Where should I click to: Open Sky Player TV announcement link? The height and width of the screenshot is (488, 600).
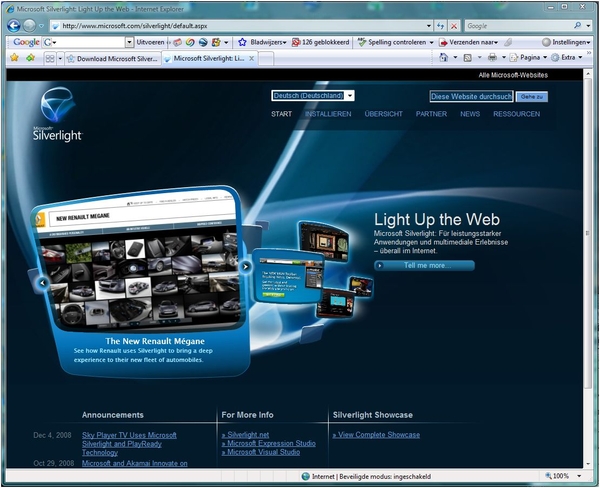(x=129, y=444)
